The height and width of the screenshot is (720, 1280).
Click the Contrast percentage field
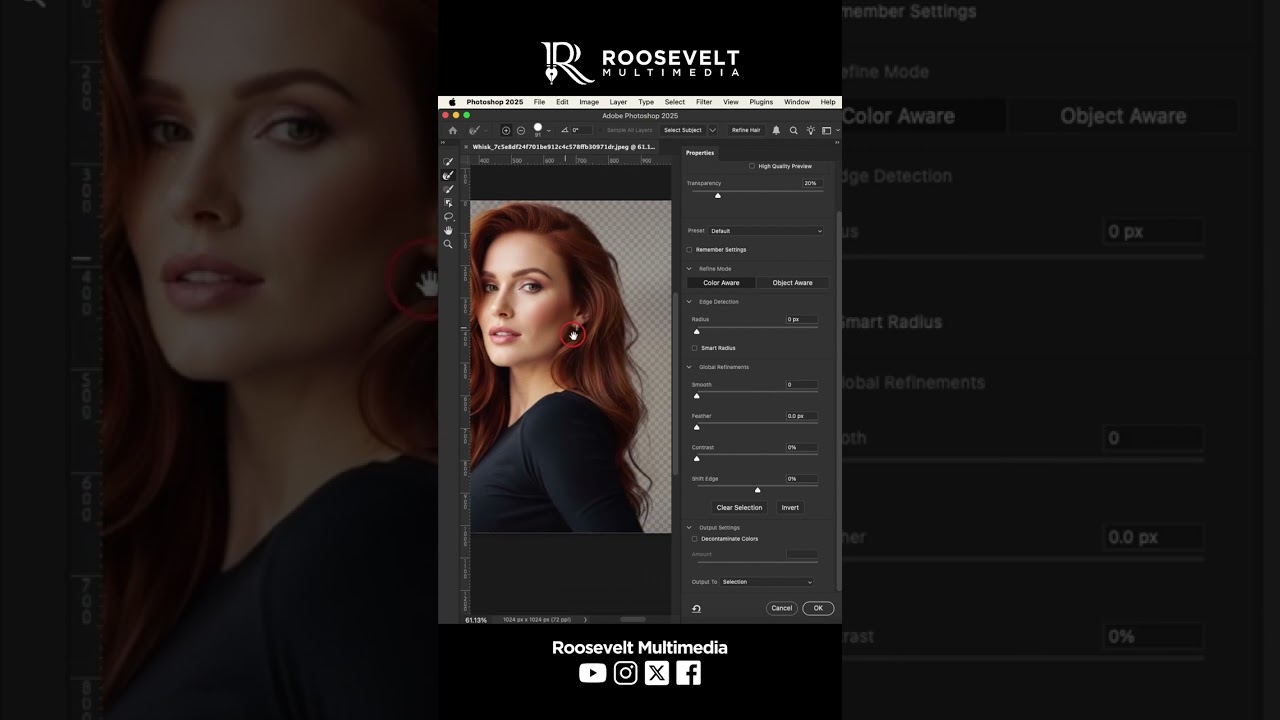[x=802, y=448]
